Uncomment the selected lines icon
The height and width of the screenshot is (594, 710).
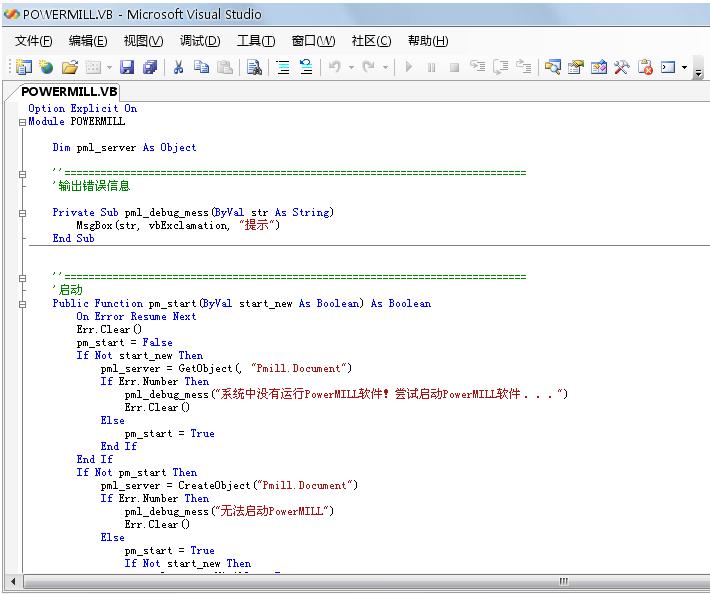[306, 67]
